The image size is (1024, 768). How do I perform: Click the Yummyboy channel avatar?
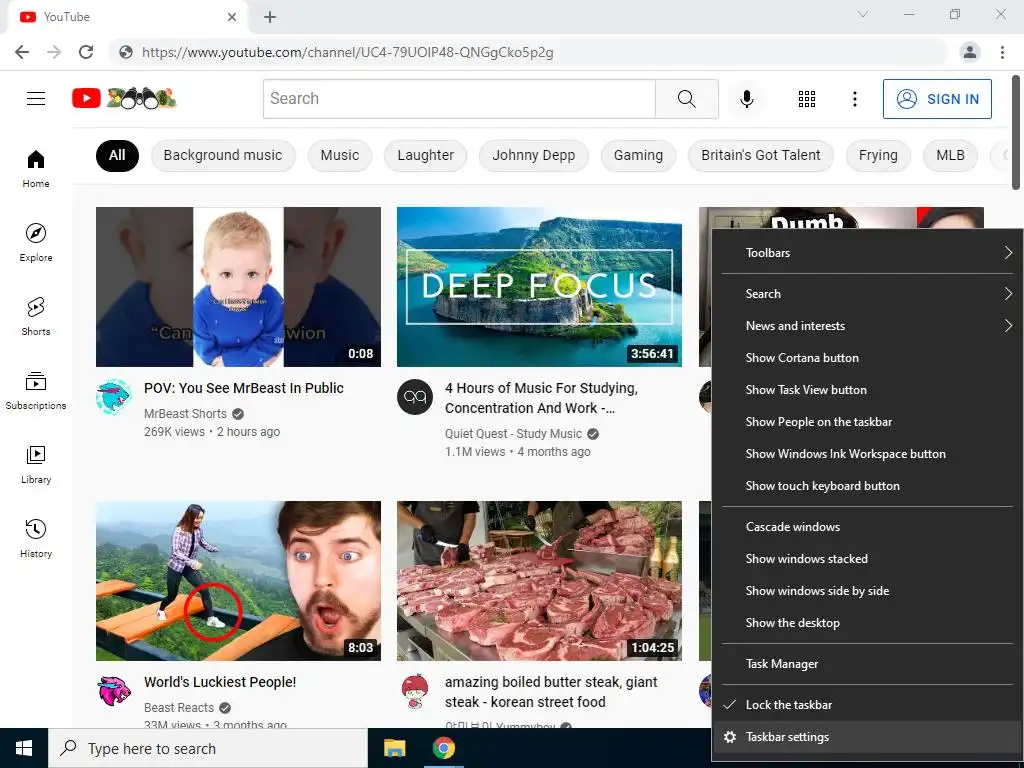pos(415,691)
